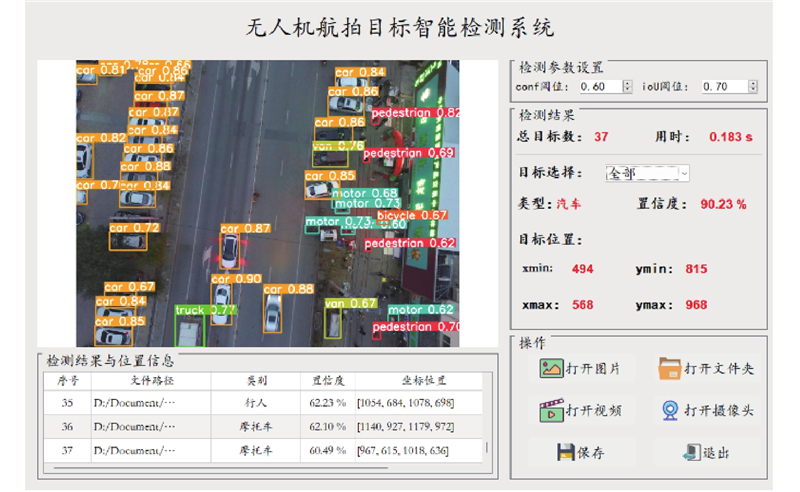Click coordinates cell [1140, 927, 1179, 972]
Screen dimensions: 800x492
tap(418, 426)
